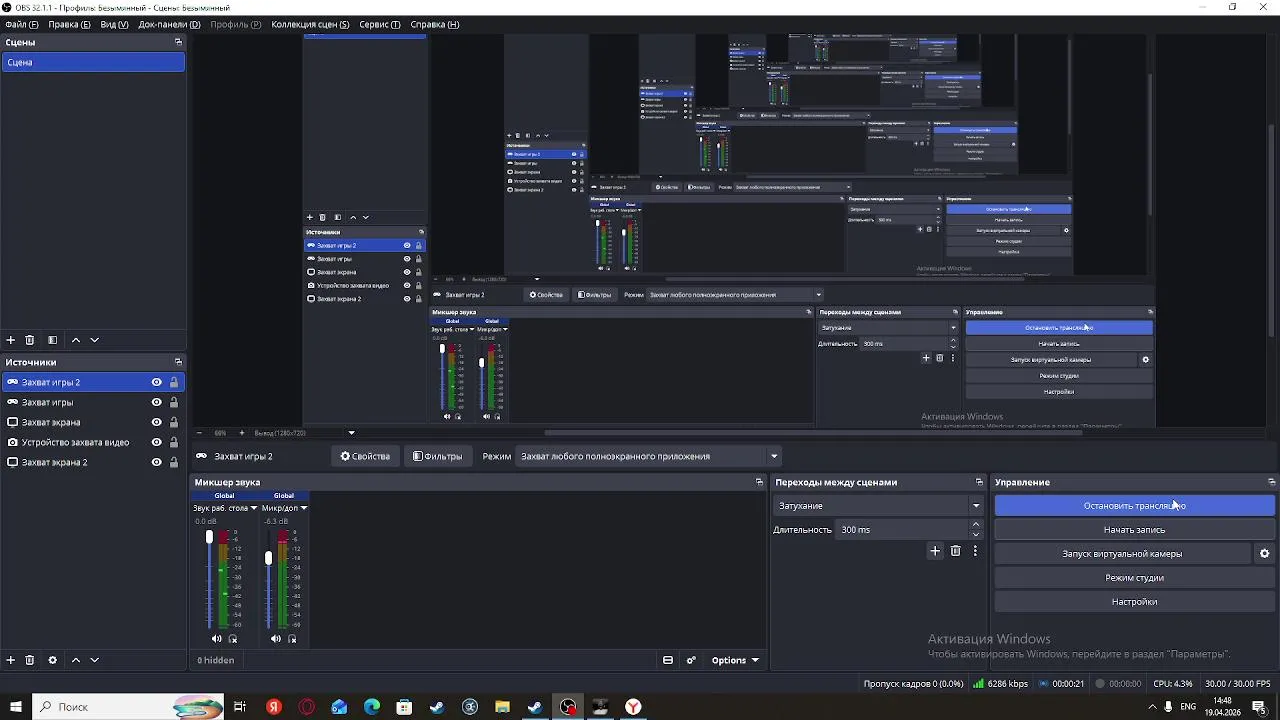
Task: Pop out the Источники dock panel
Action: 178,362
